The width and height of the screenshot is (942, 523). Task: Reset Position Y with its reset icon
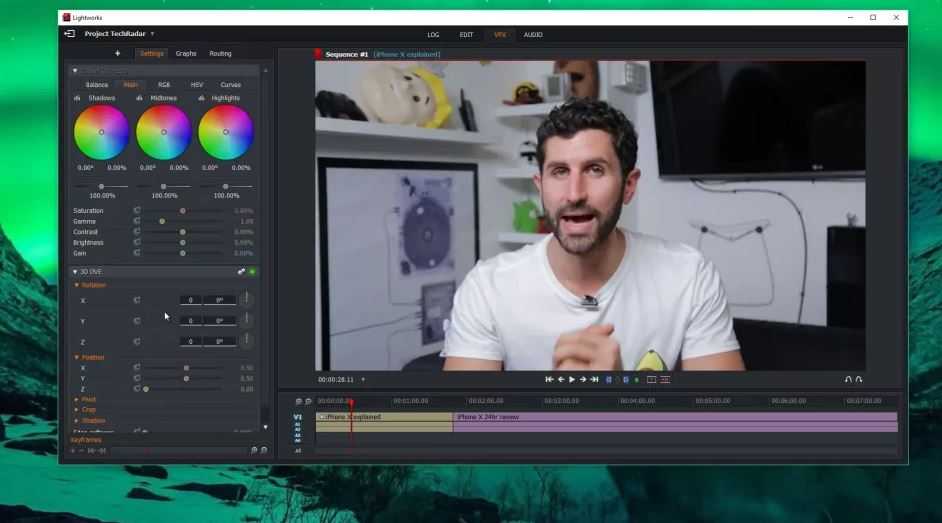coord(137,378)
